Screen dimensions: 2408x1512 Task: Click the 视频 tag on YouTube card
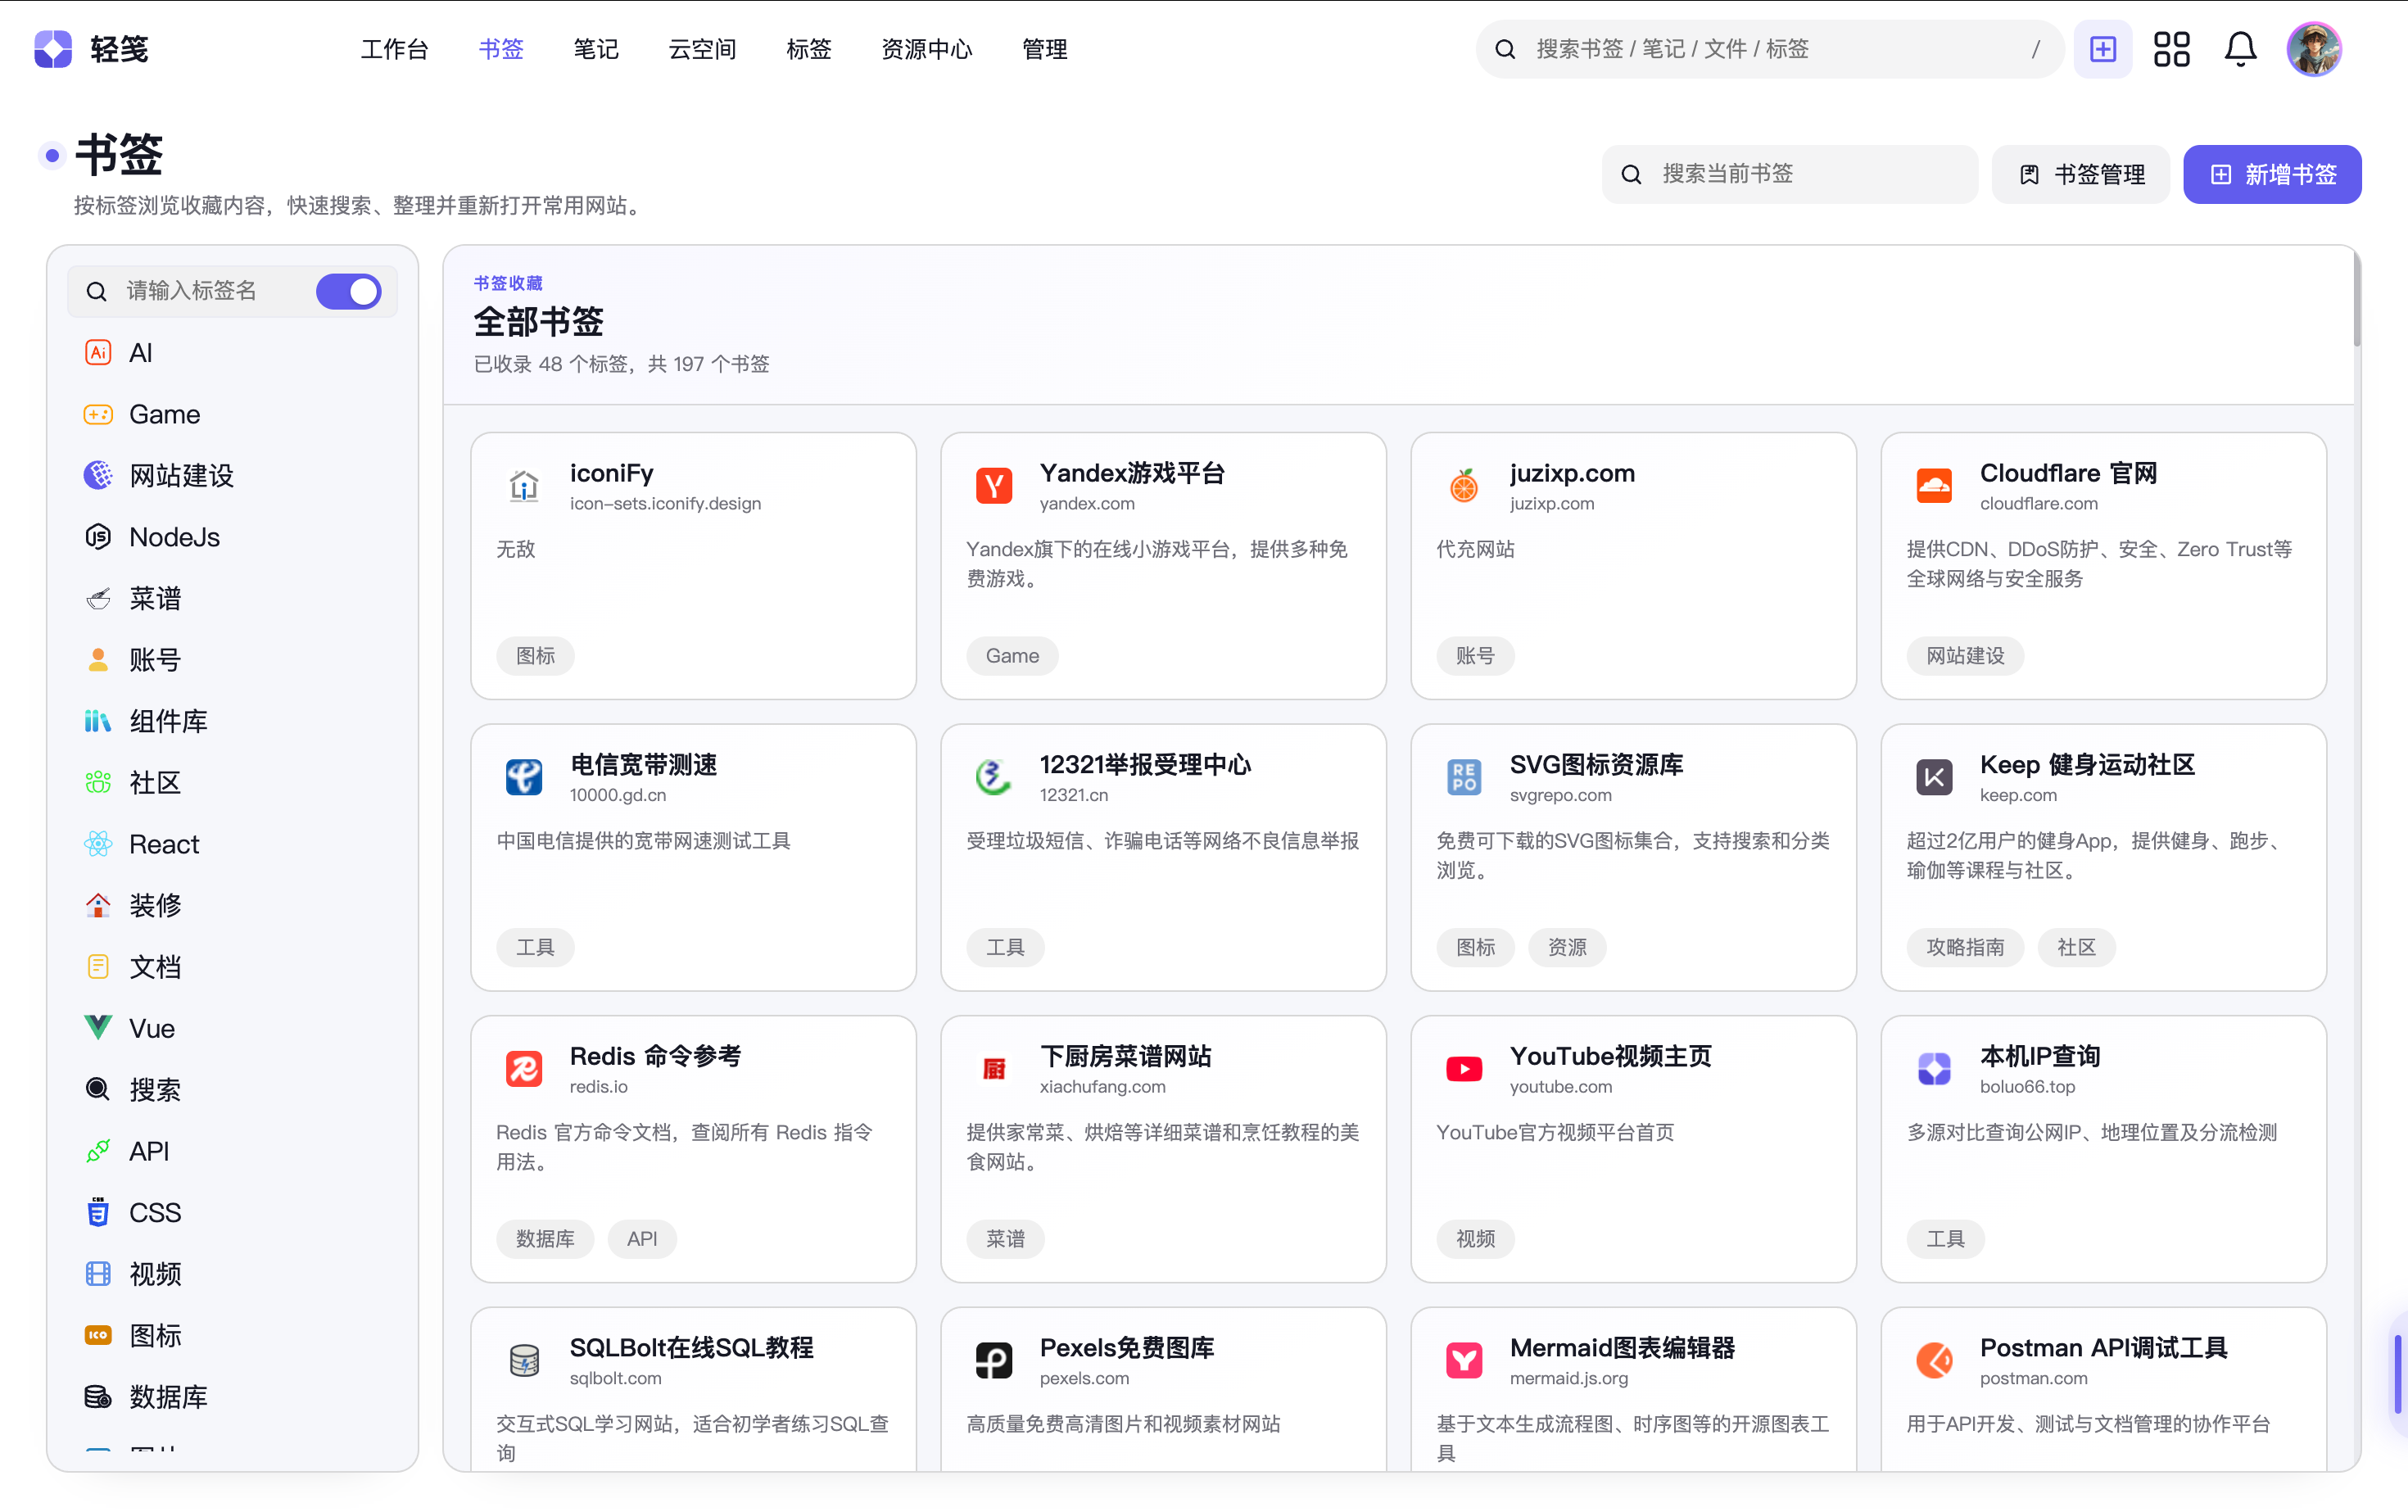(1475, 1239)
